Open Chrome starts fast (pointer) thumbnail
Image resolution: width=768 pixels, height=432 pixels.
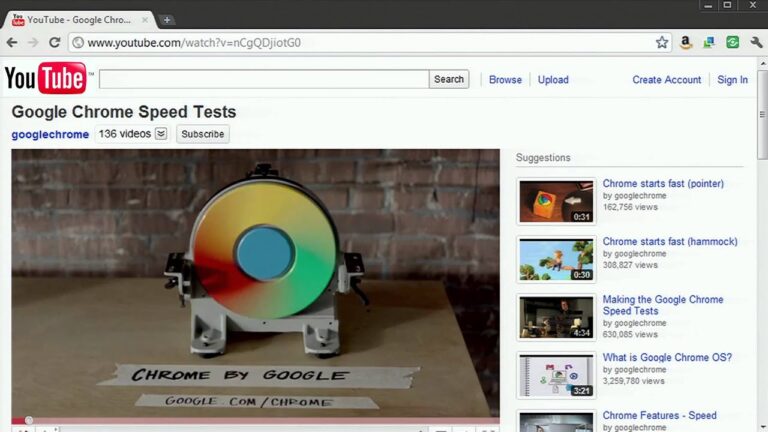pos(556,201)
